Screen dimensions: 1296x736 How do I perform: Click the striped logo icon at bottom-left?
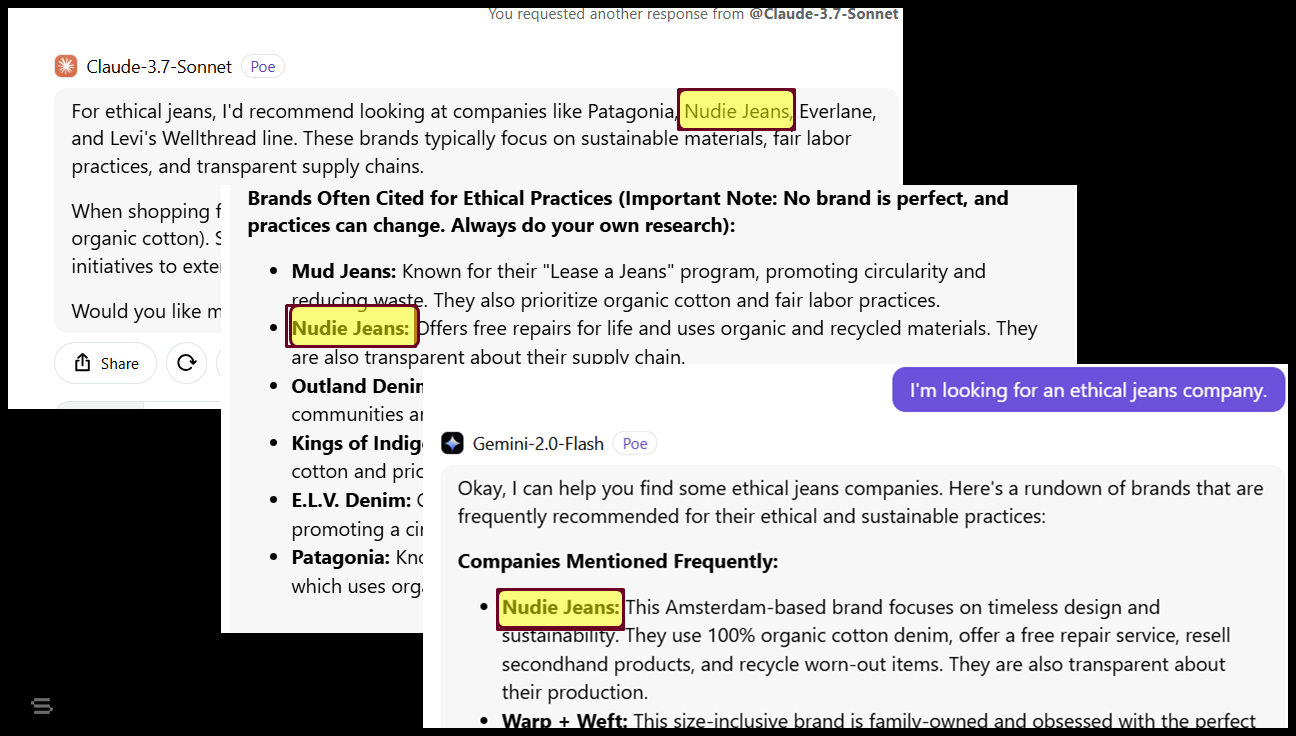pos(42,706)
